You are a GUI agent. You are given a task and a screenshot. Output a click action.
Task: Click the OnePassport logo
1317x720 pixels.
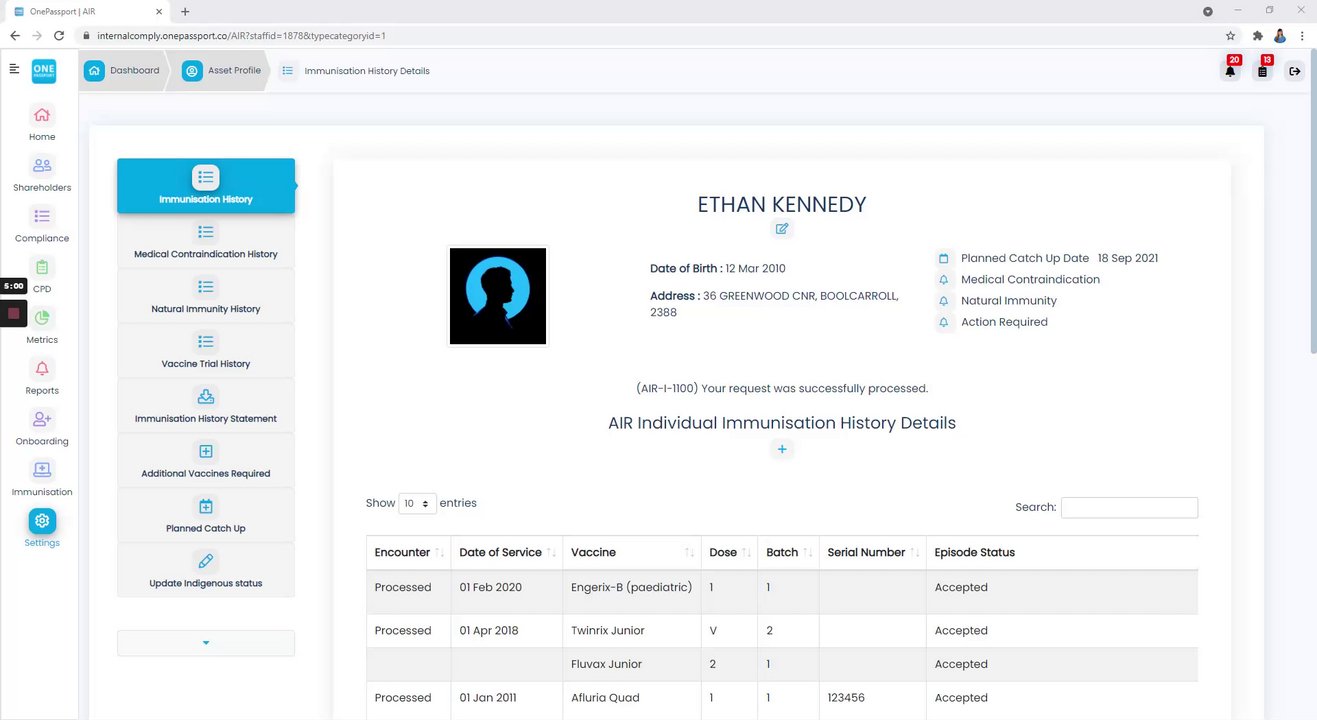[43, 70]
